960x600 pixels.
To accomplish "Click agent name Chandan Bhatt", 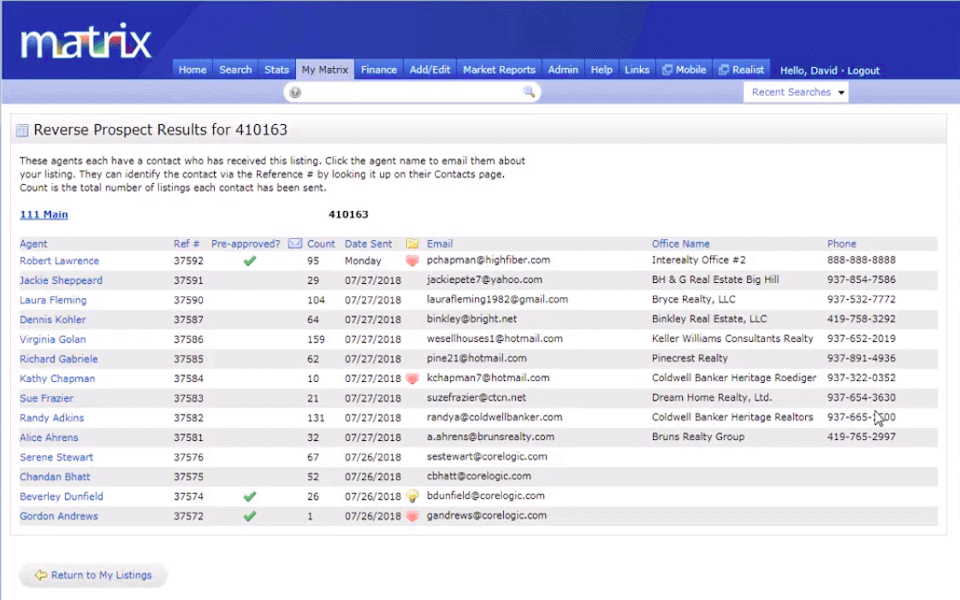I will coord(54,476).
